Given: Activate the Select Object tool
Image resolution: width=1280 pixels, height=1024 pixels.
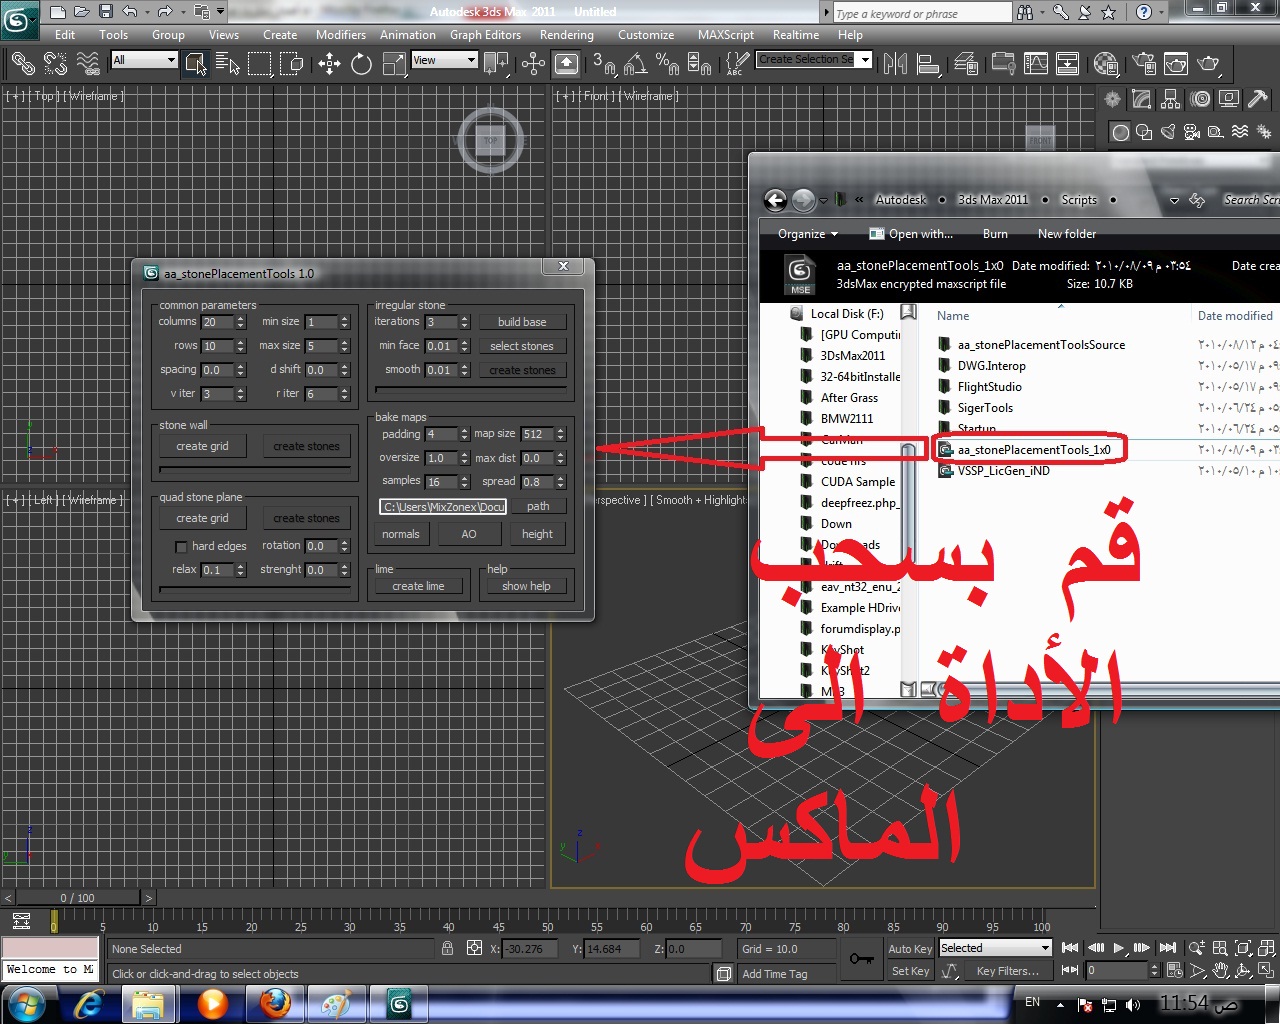Looking at the screenshot, I should (x=196, y=64).
